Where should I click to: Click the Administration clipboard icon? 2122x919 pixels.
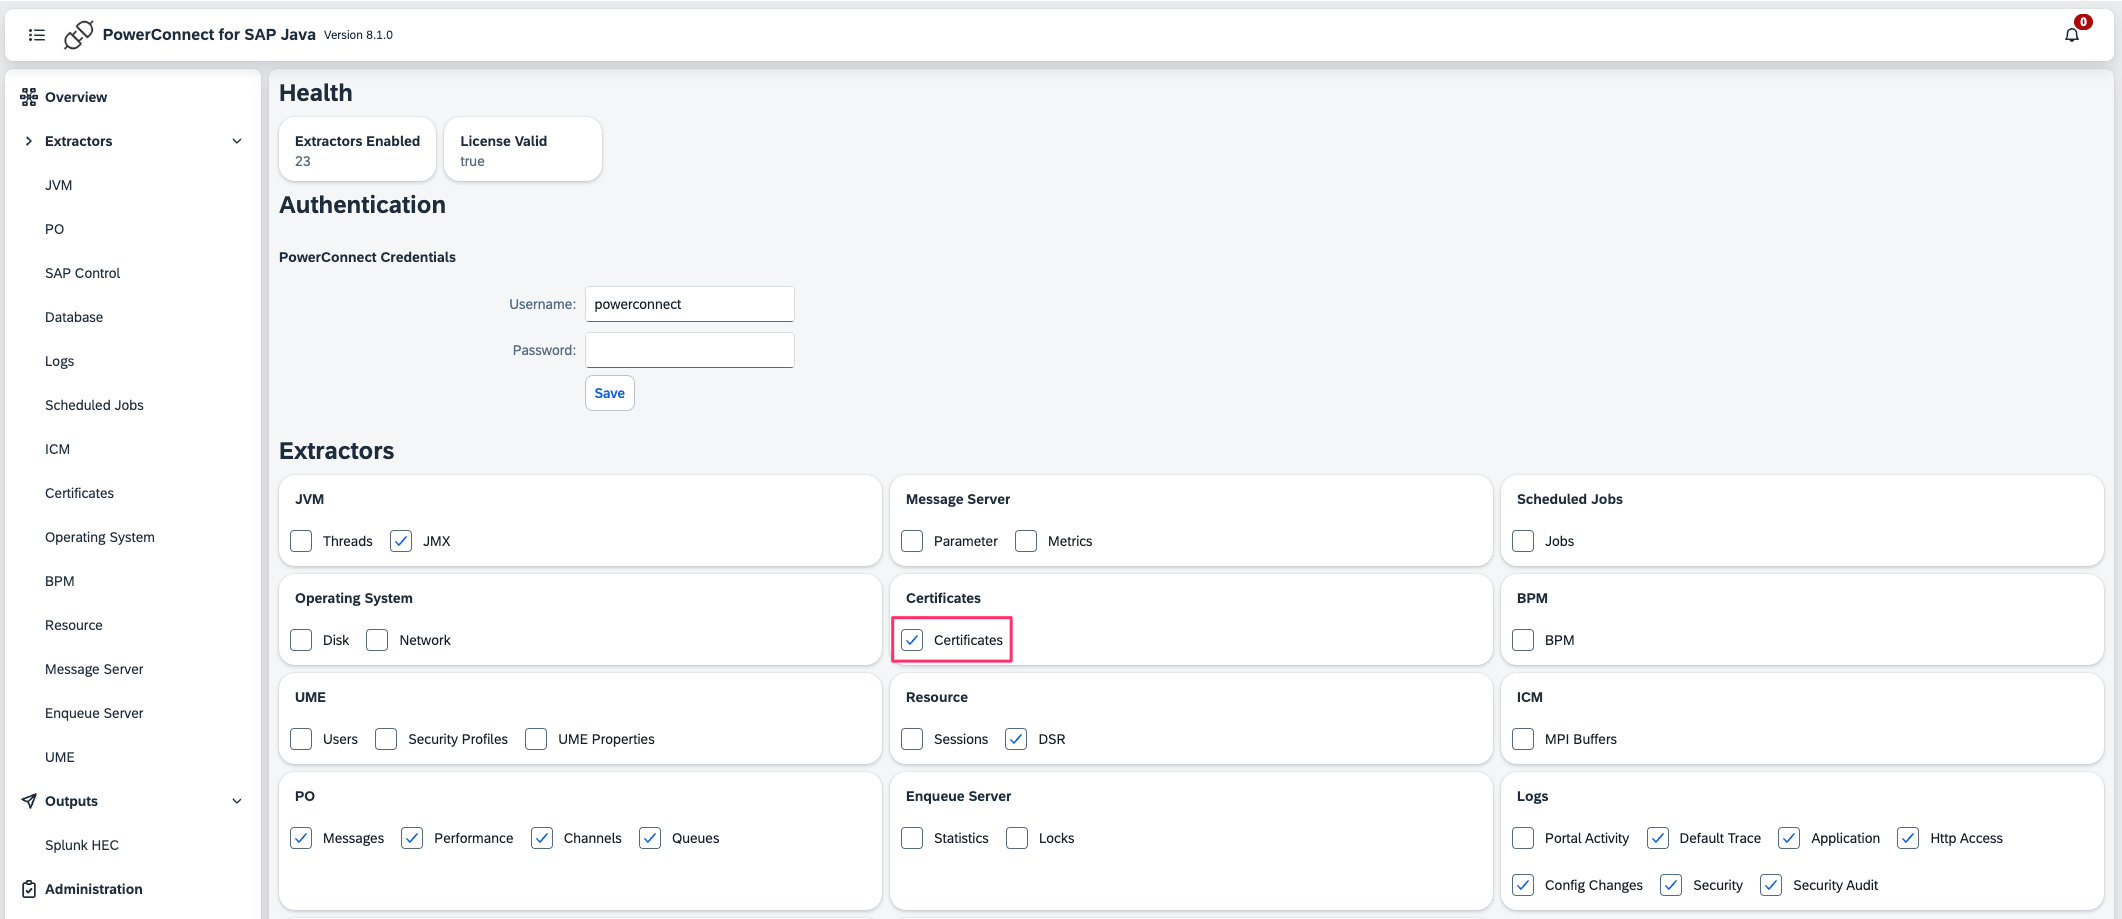[29, 889]
